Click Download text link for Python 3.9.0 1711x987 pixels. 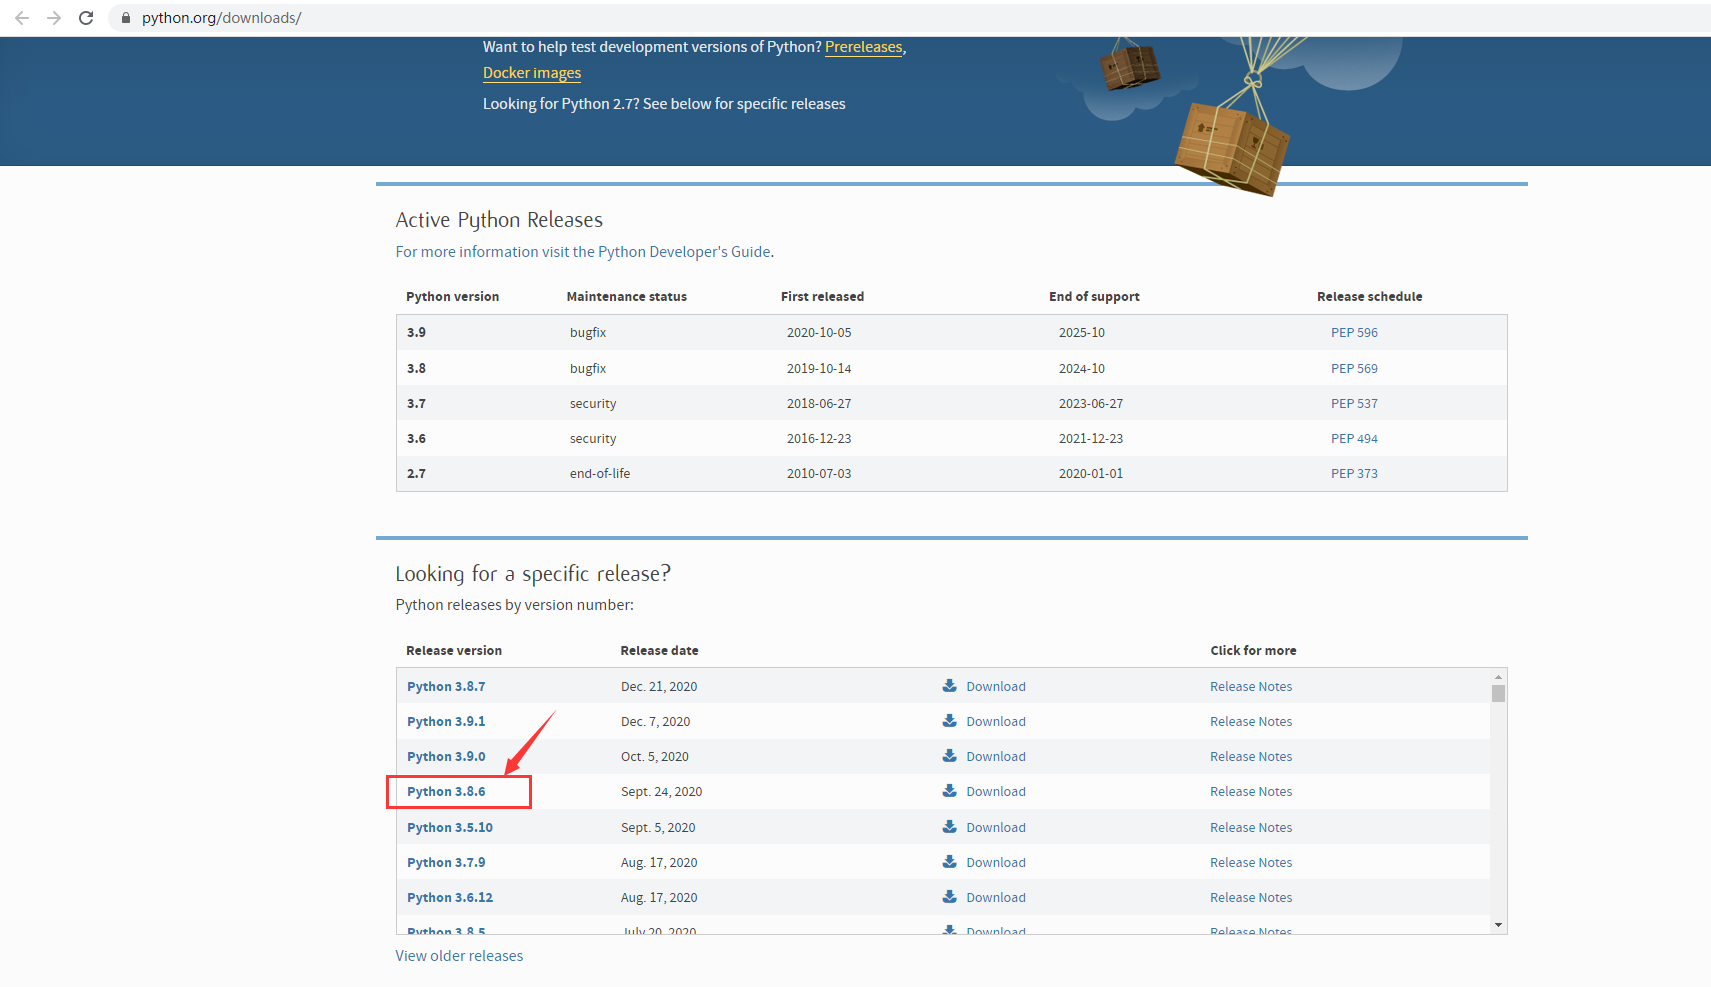click(996, 757)
